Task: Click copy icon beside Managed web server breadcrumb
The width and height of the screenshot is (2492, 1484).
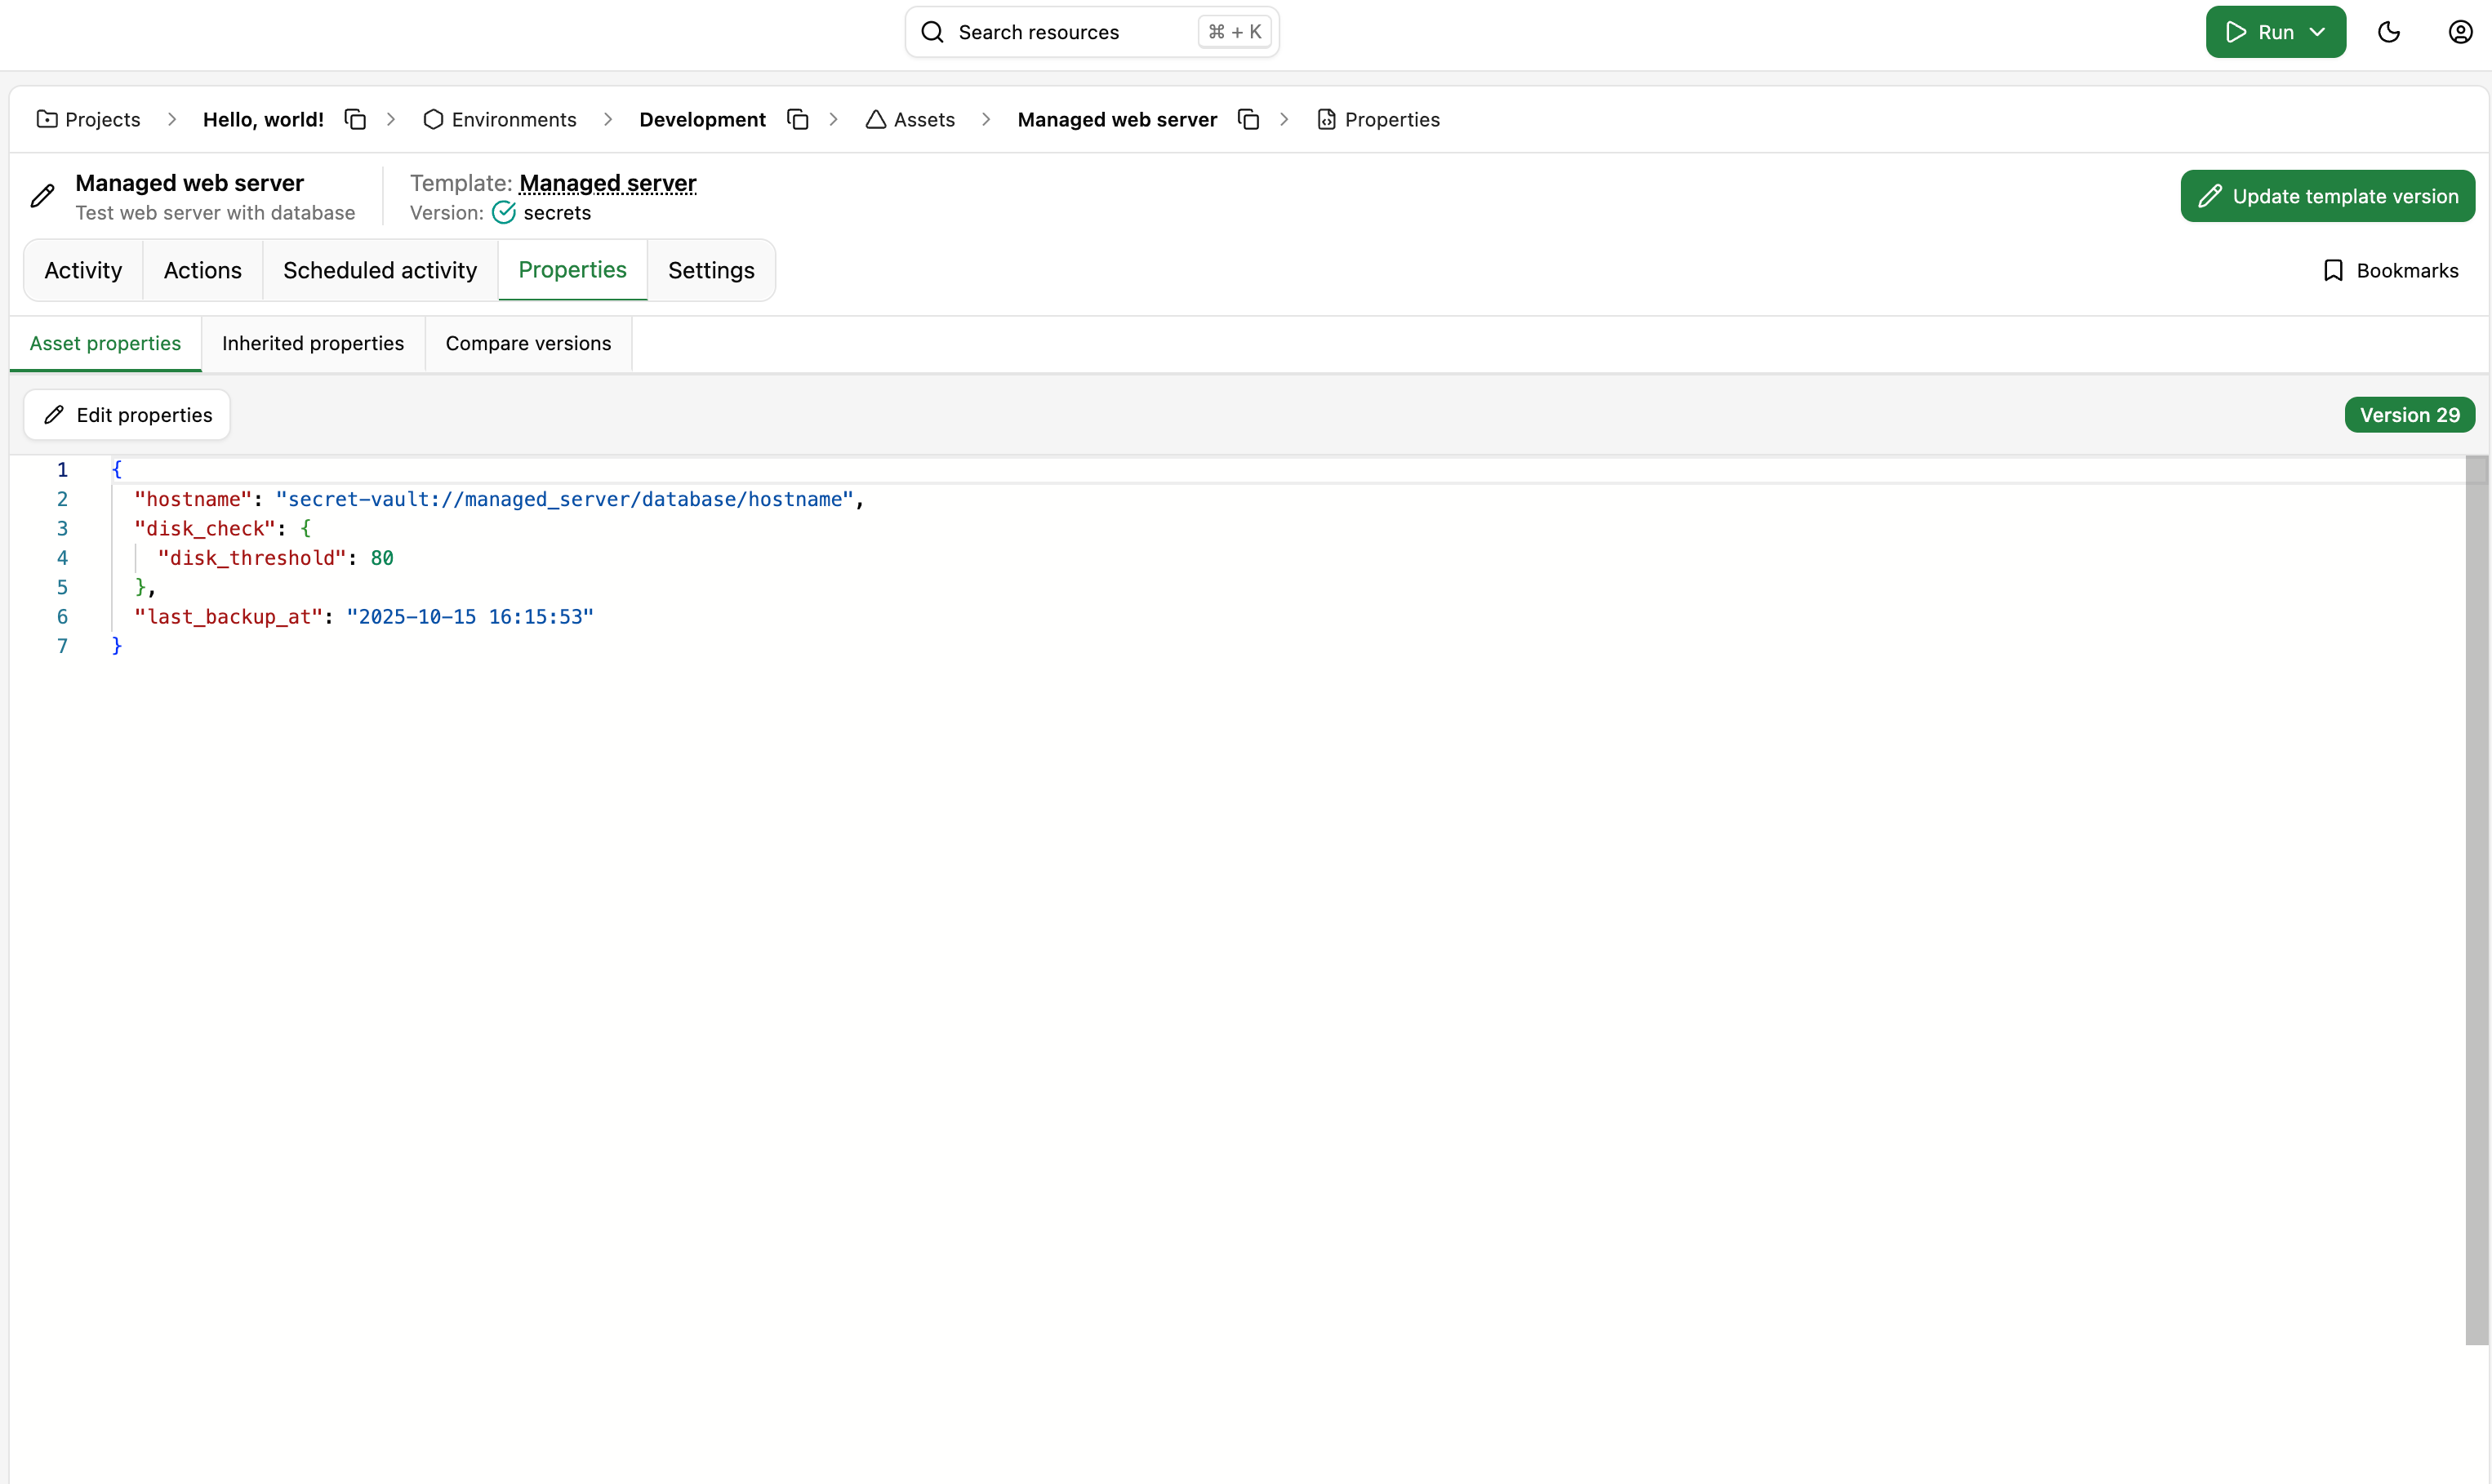Action: tap(1248, 120)
